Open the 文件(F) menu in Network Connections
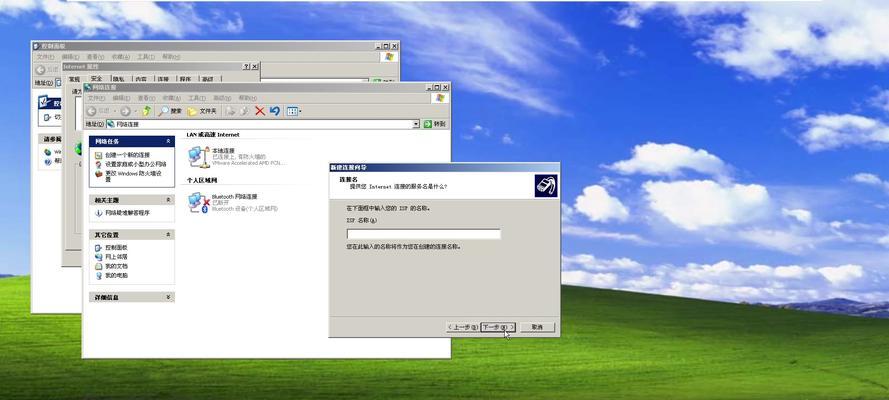Viewport: 889px width, 400px height. 96,98
